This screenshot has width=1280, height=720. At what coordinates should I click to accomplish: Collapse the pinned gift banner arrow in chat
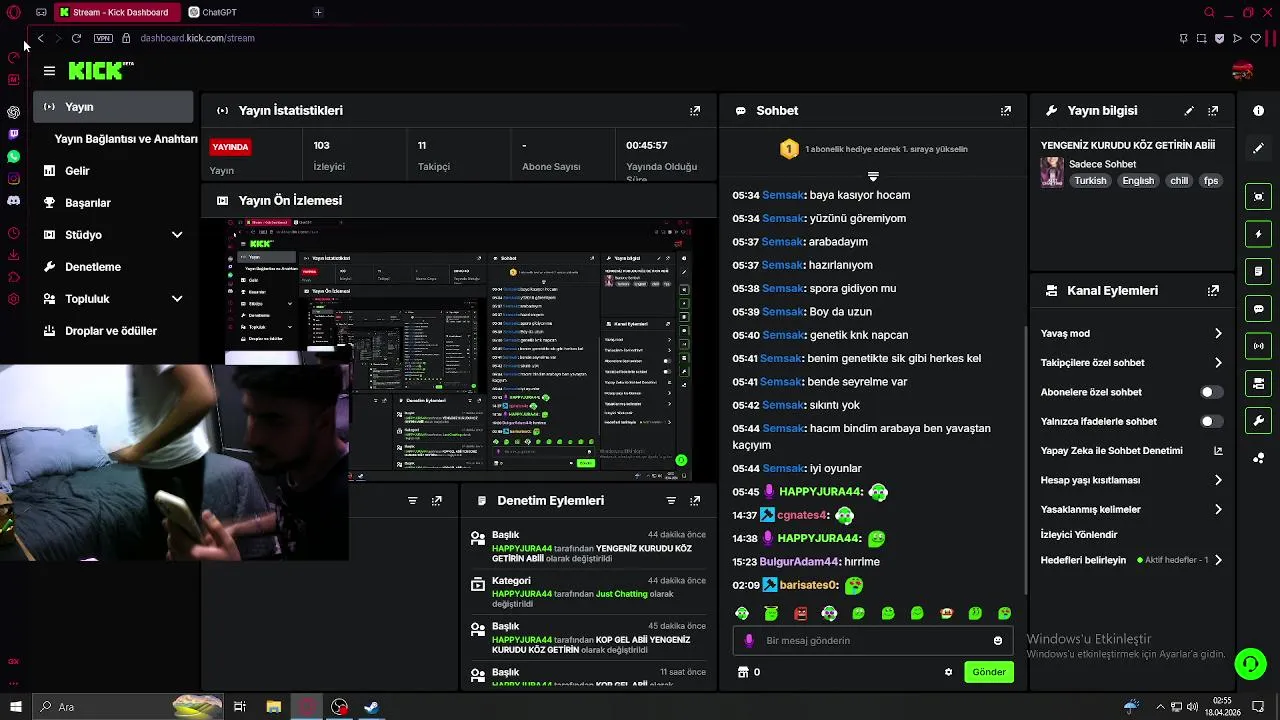pyautogui.click(x=873, y=177)
